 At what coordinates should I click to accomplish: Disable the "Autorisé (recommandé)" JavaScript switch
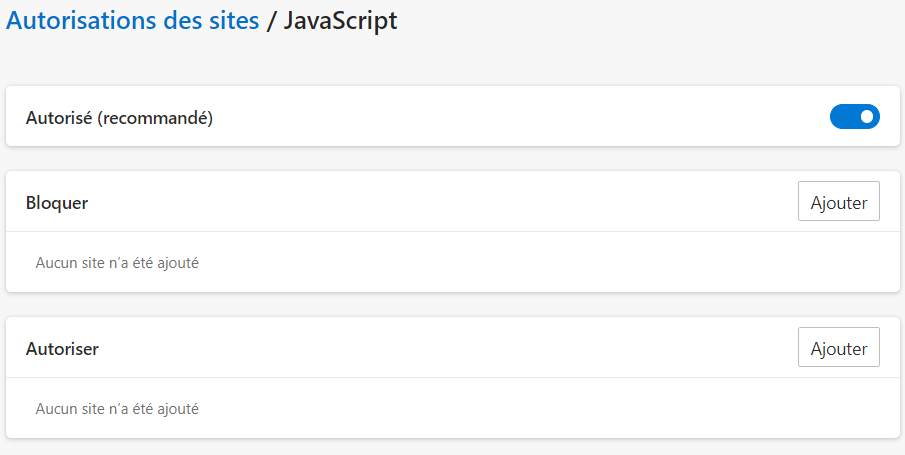pos(854,117)
